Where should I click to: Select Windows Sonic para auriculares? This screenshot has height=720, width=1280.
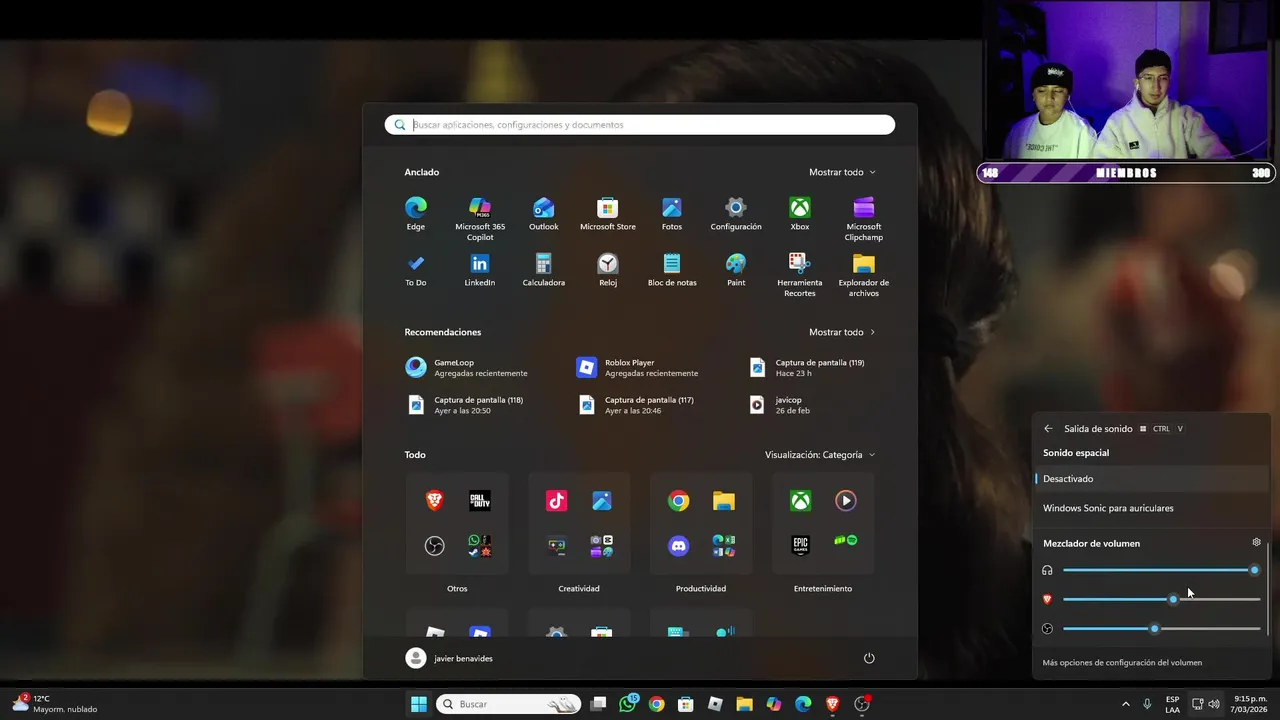click(x=1151, y=508)
